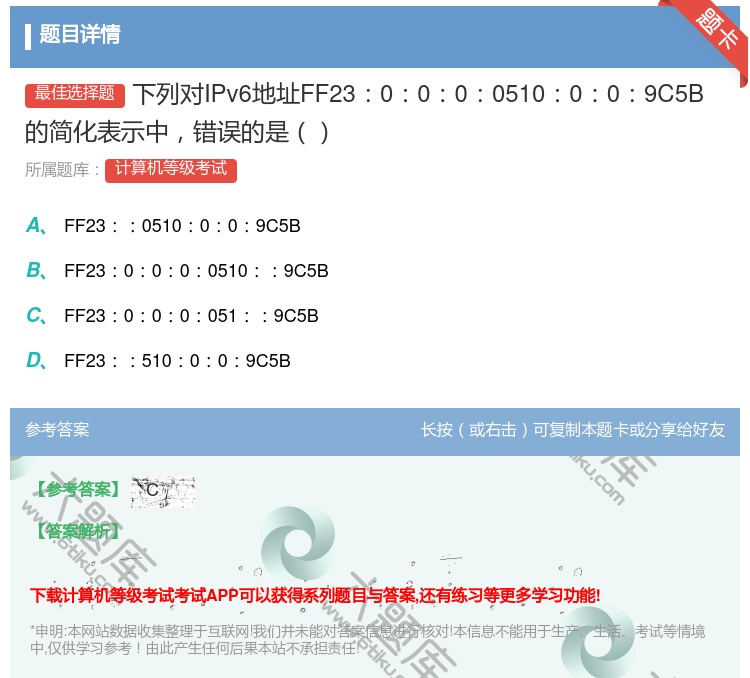Select option B FF23:0:0:0:0510::9C5B

[177, 271]
